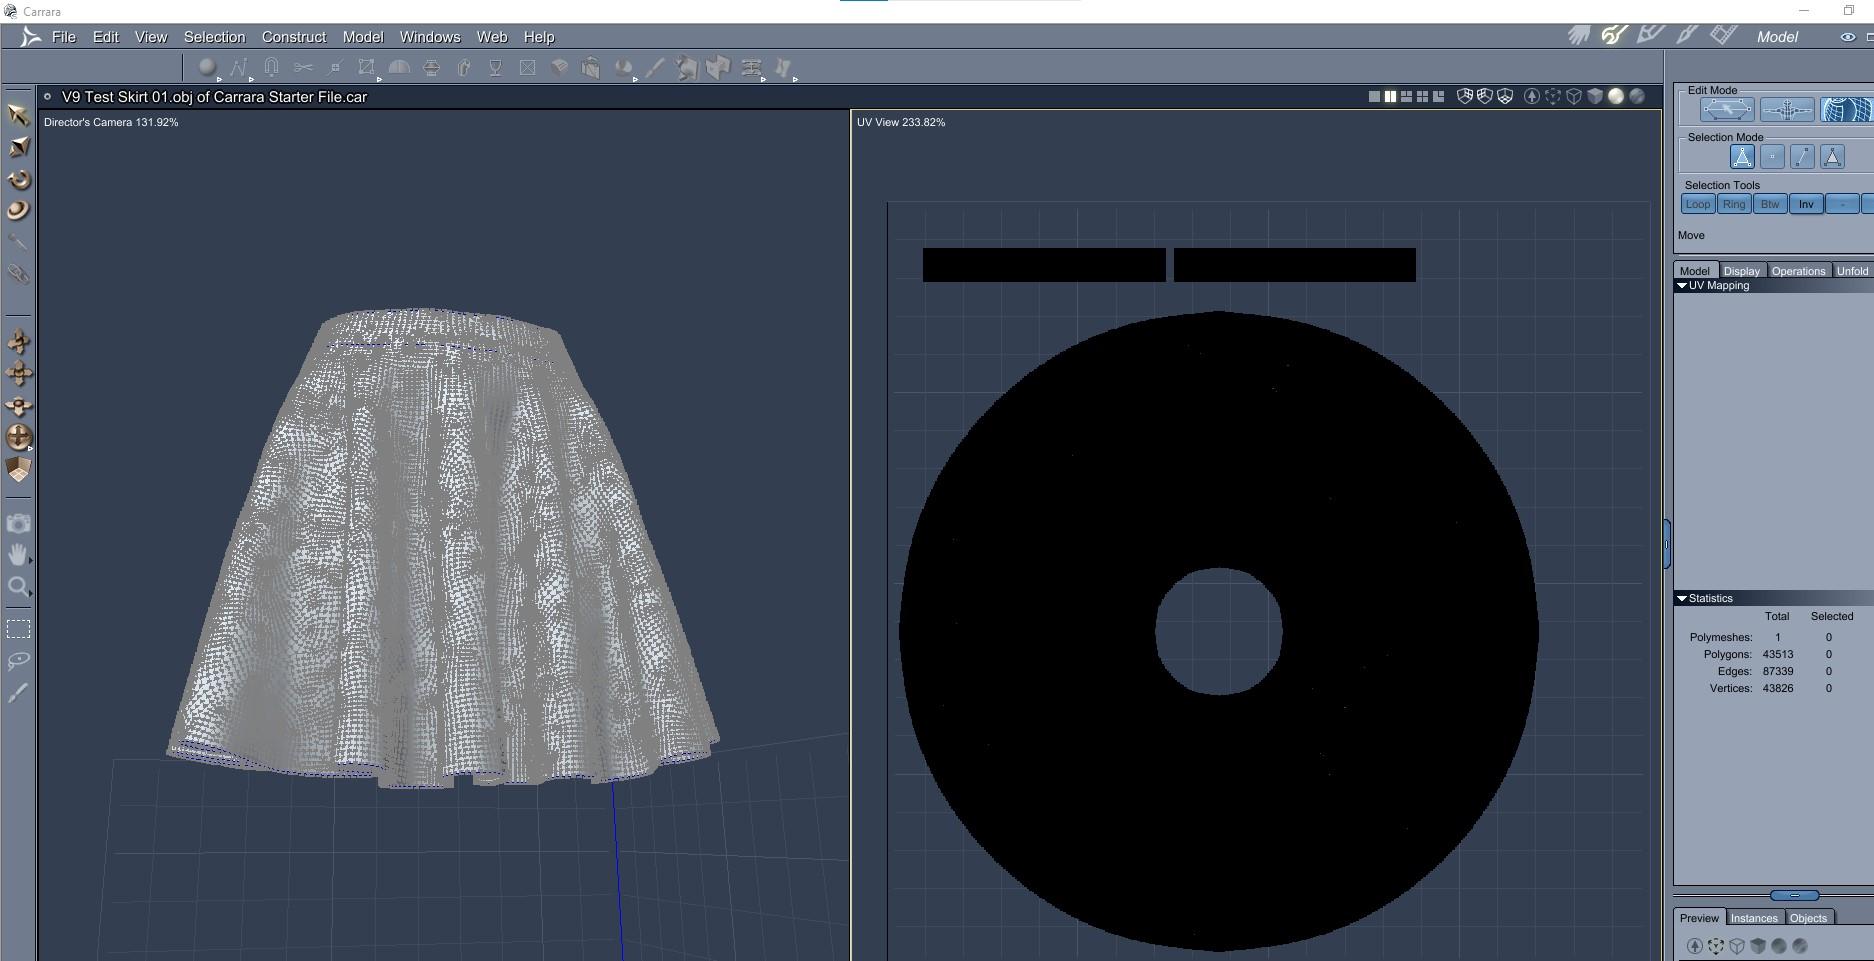Select the Pan camera tool

coord(18,374)
